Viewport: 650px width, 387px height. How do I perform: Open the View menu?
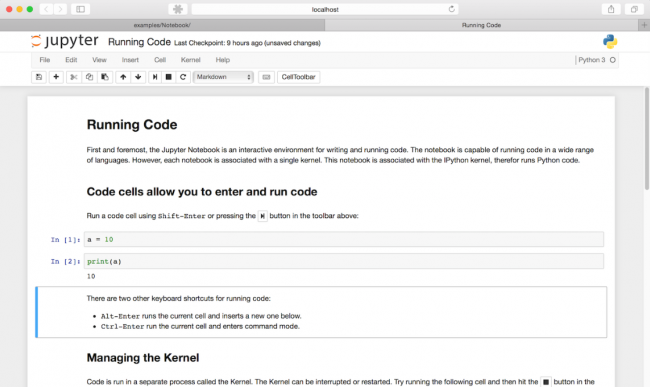[x=99, y=60]
